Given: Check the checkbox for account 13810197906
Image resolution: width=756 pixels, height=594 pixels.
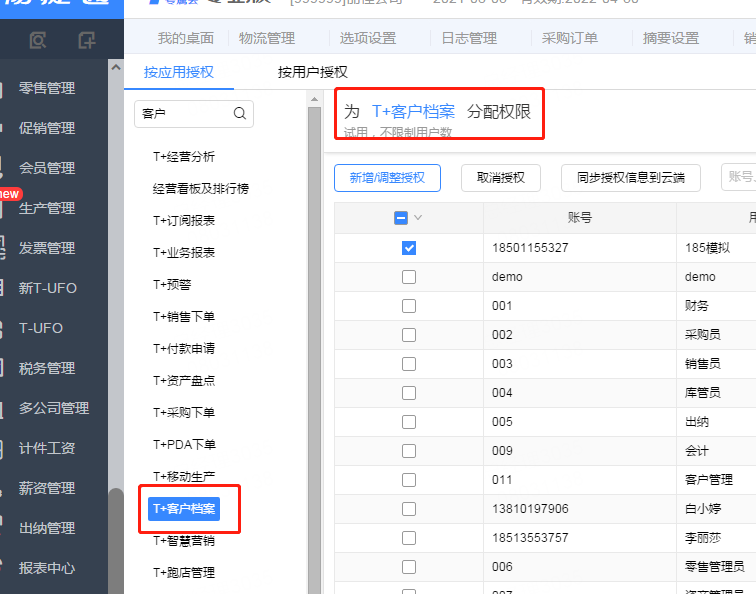Looking at the screenshot, I should tap(409, 509).
